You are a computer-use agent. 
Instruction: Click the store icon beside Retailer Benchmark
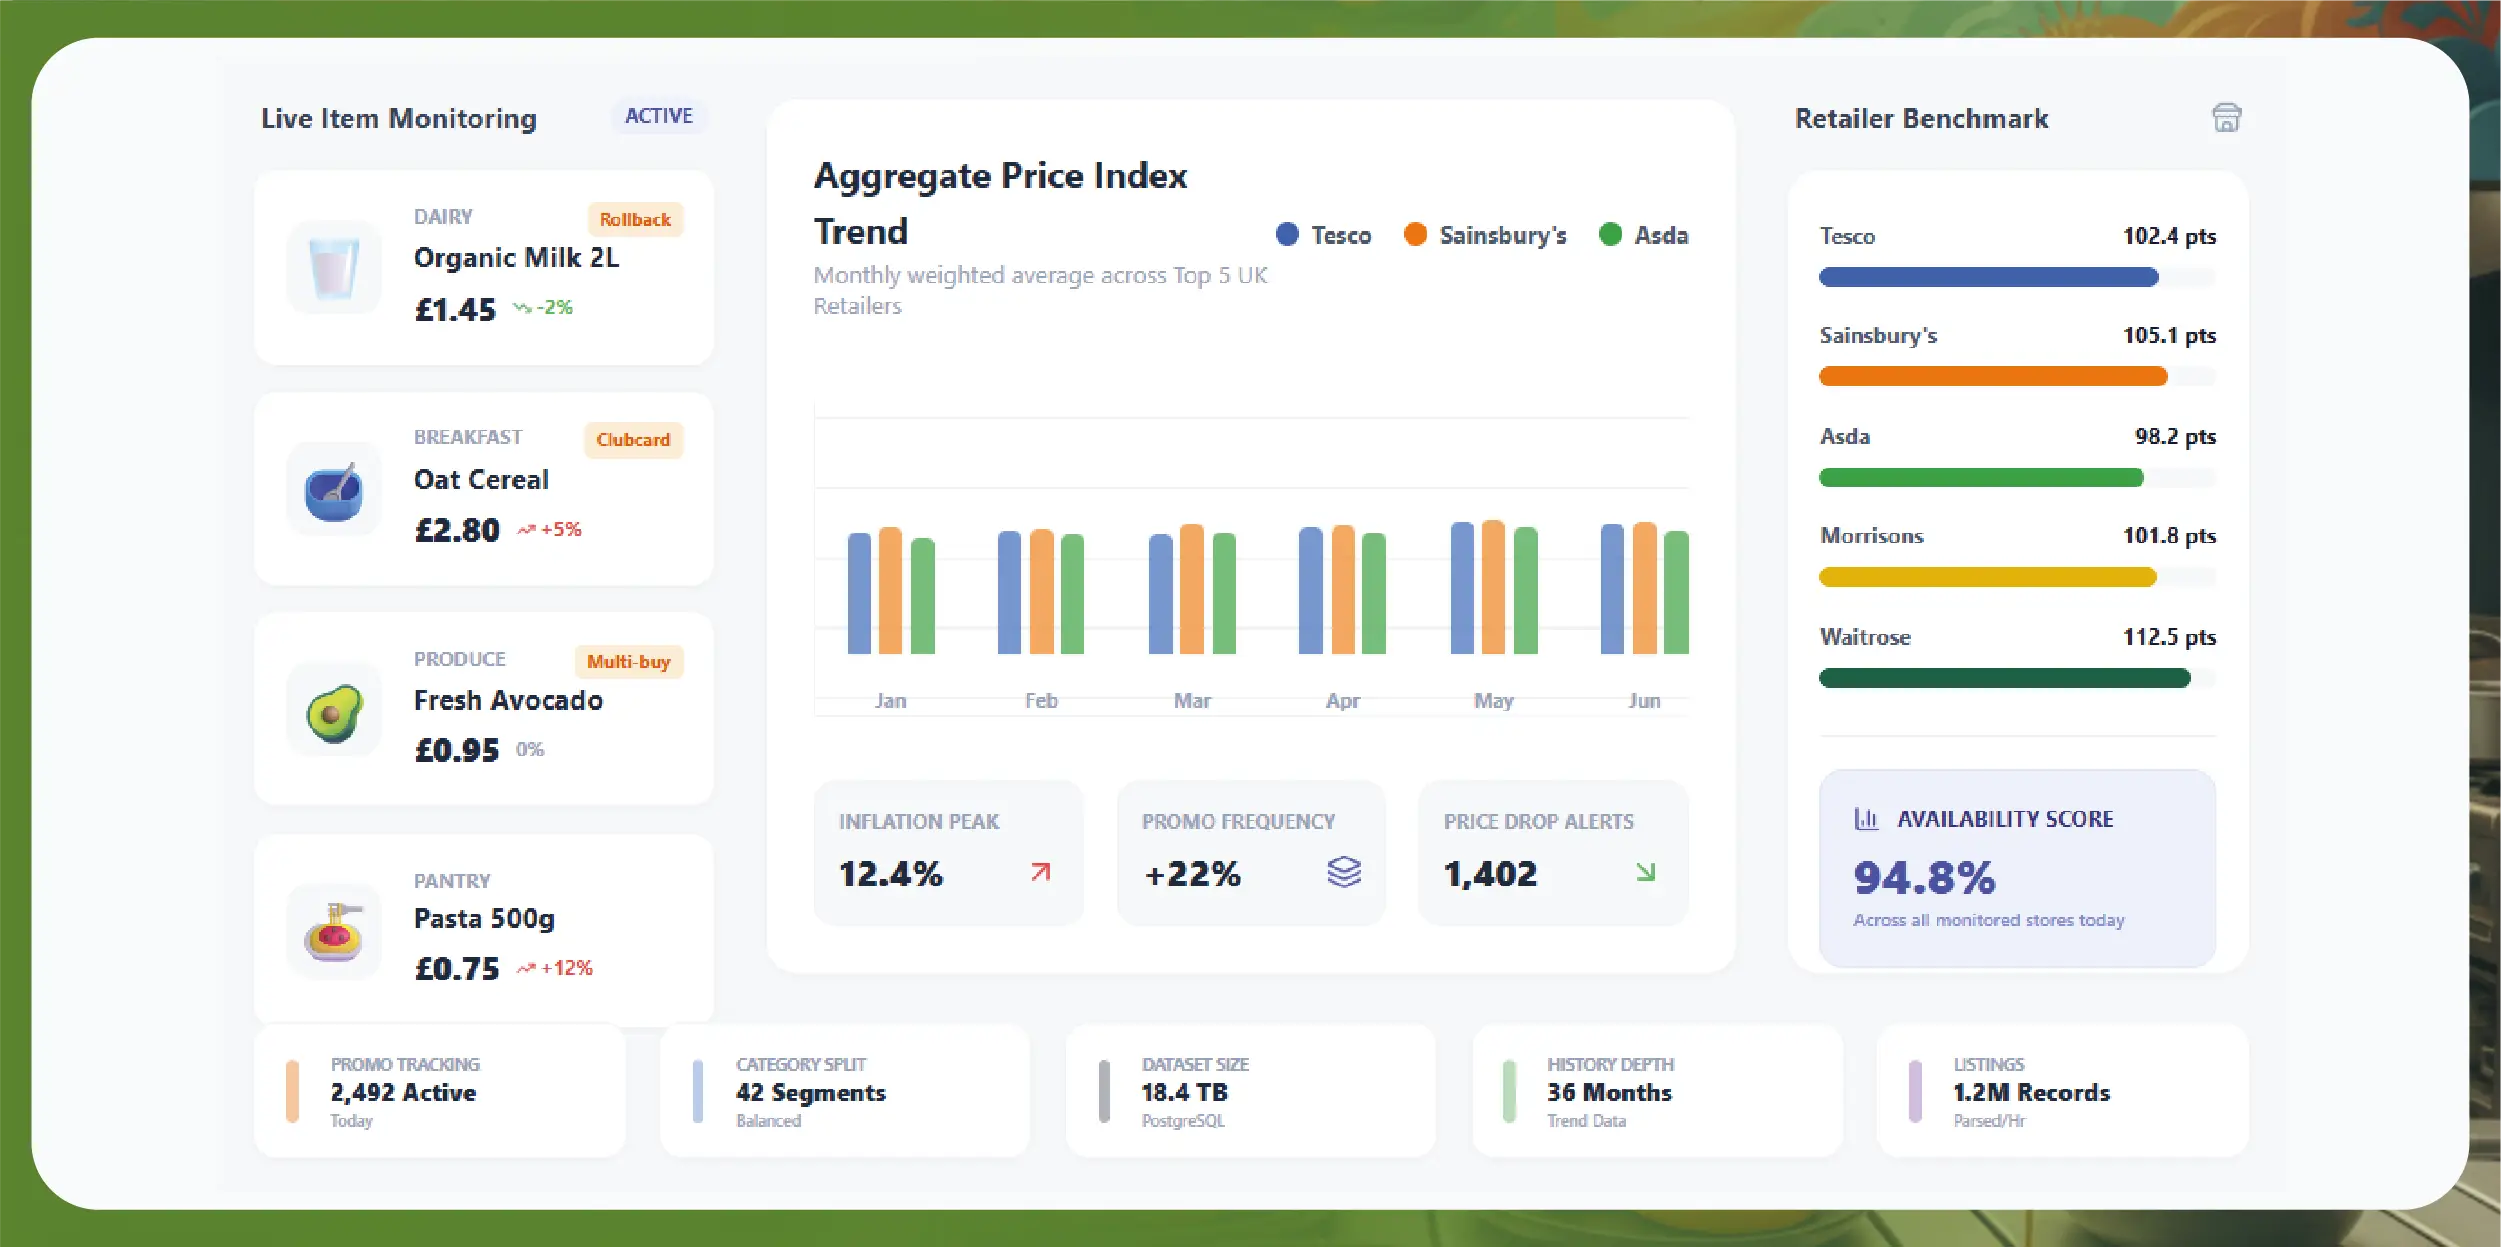[2226, 118]
